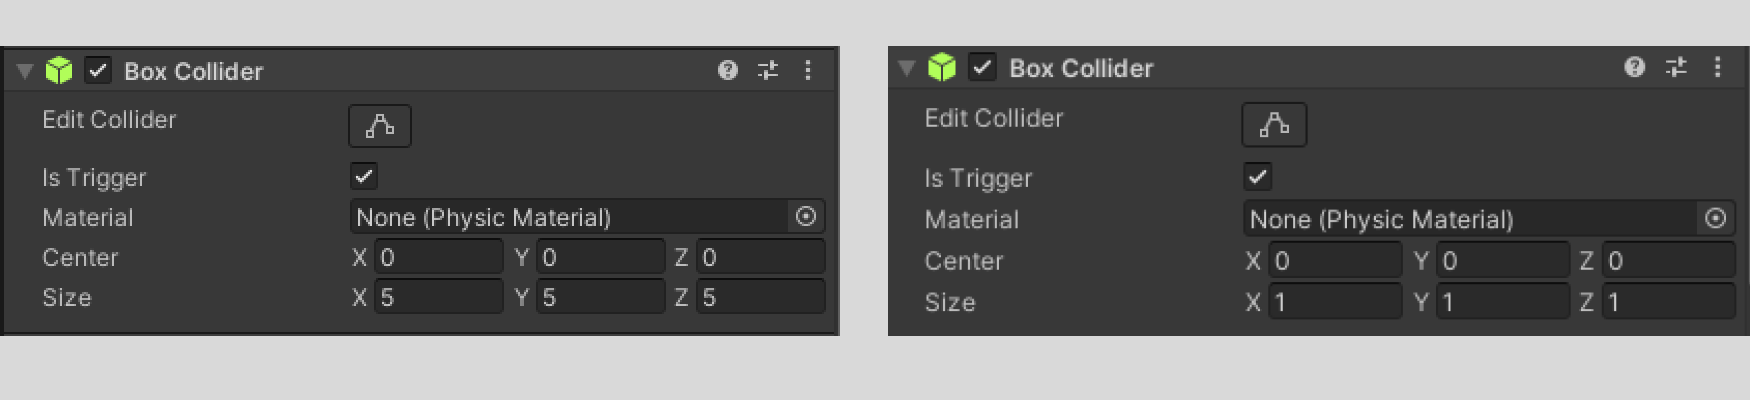This screenshot has height=400, width=1750.
Task: Click Center Y field in left panel
Action: pyautogui.click(x=600, y=257)
